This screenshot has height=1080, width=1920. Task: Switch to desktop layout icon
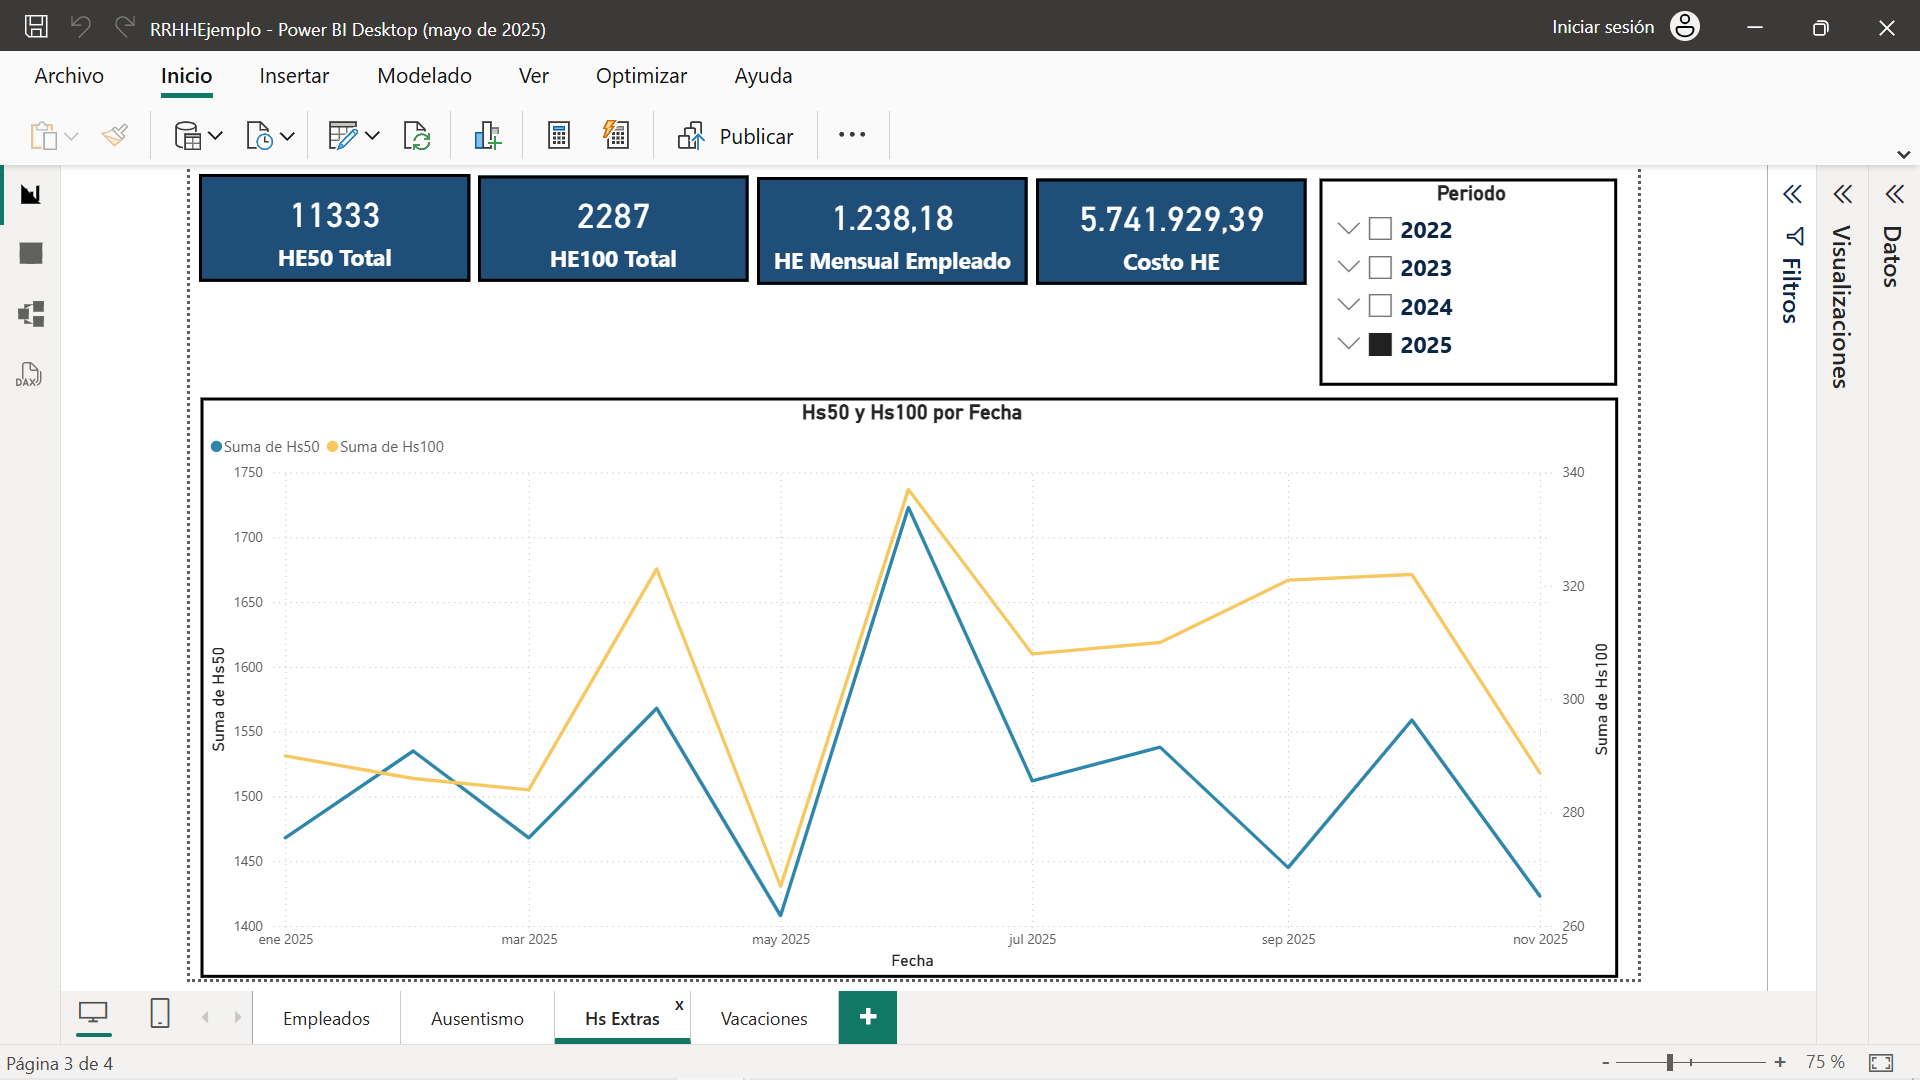click(x=93, y=1014)
